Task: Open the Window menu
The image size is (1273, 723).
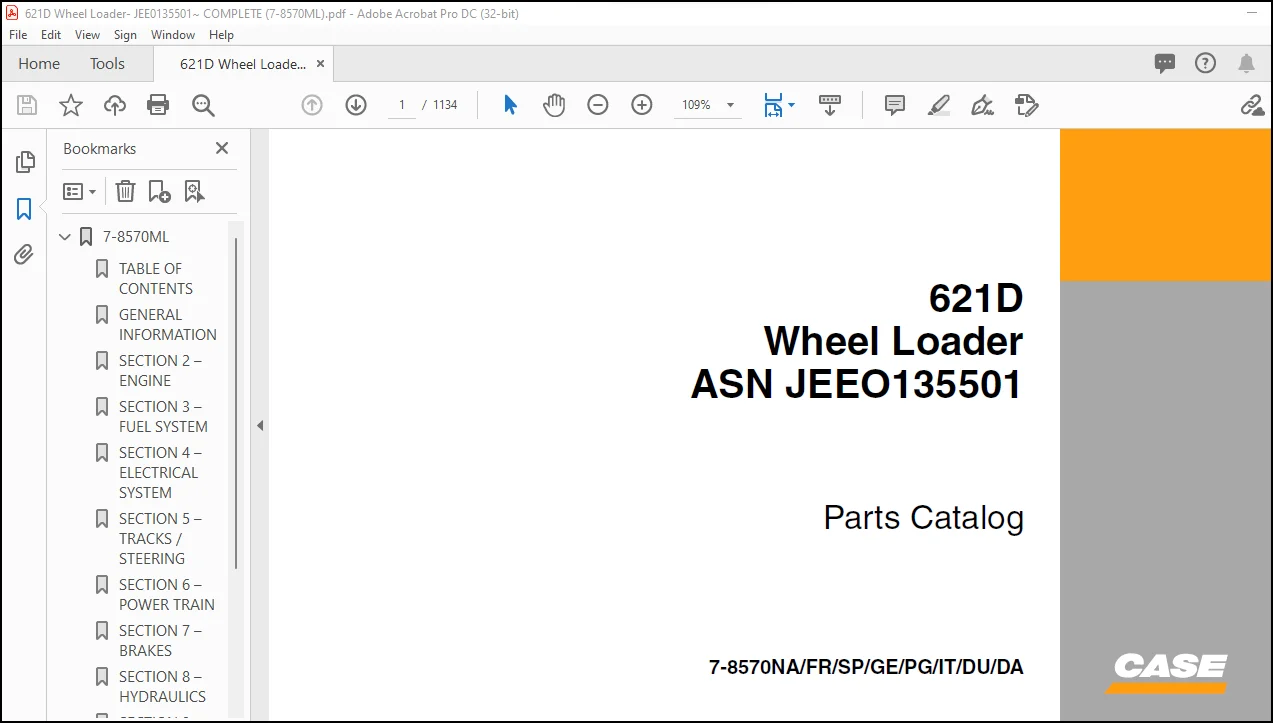Action: tap(173, 34)
